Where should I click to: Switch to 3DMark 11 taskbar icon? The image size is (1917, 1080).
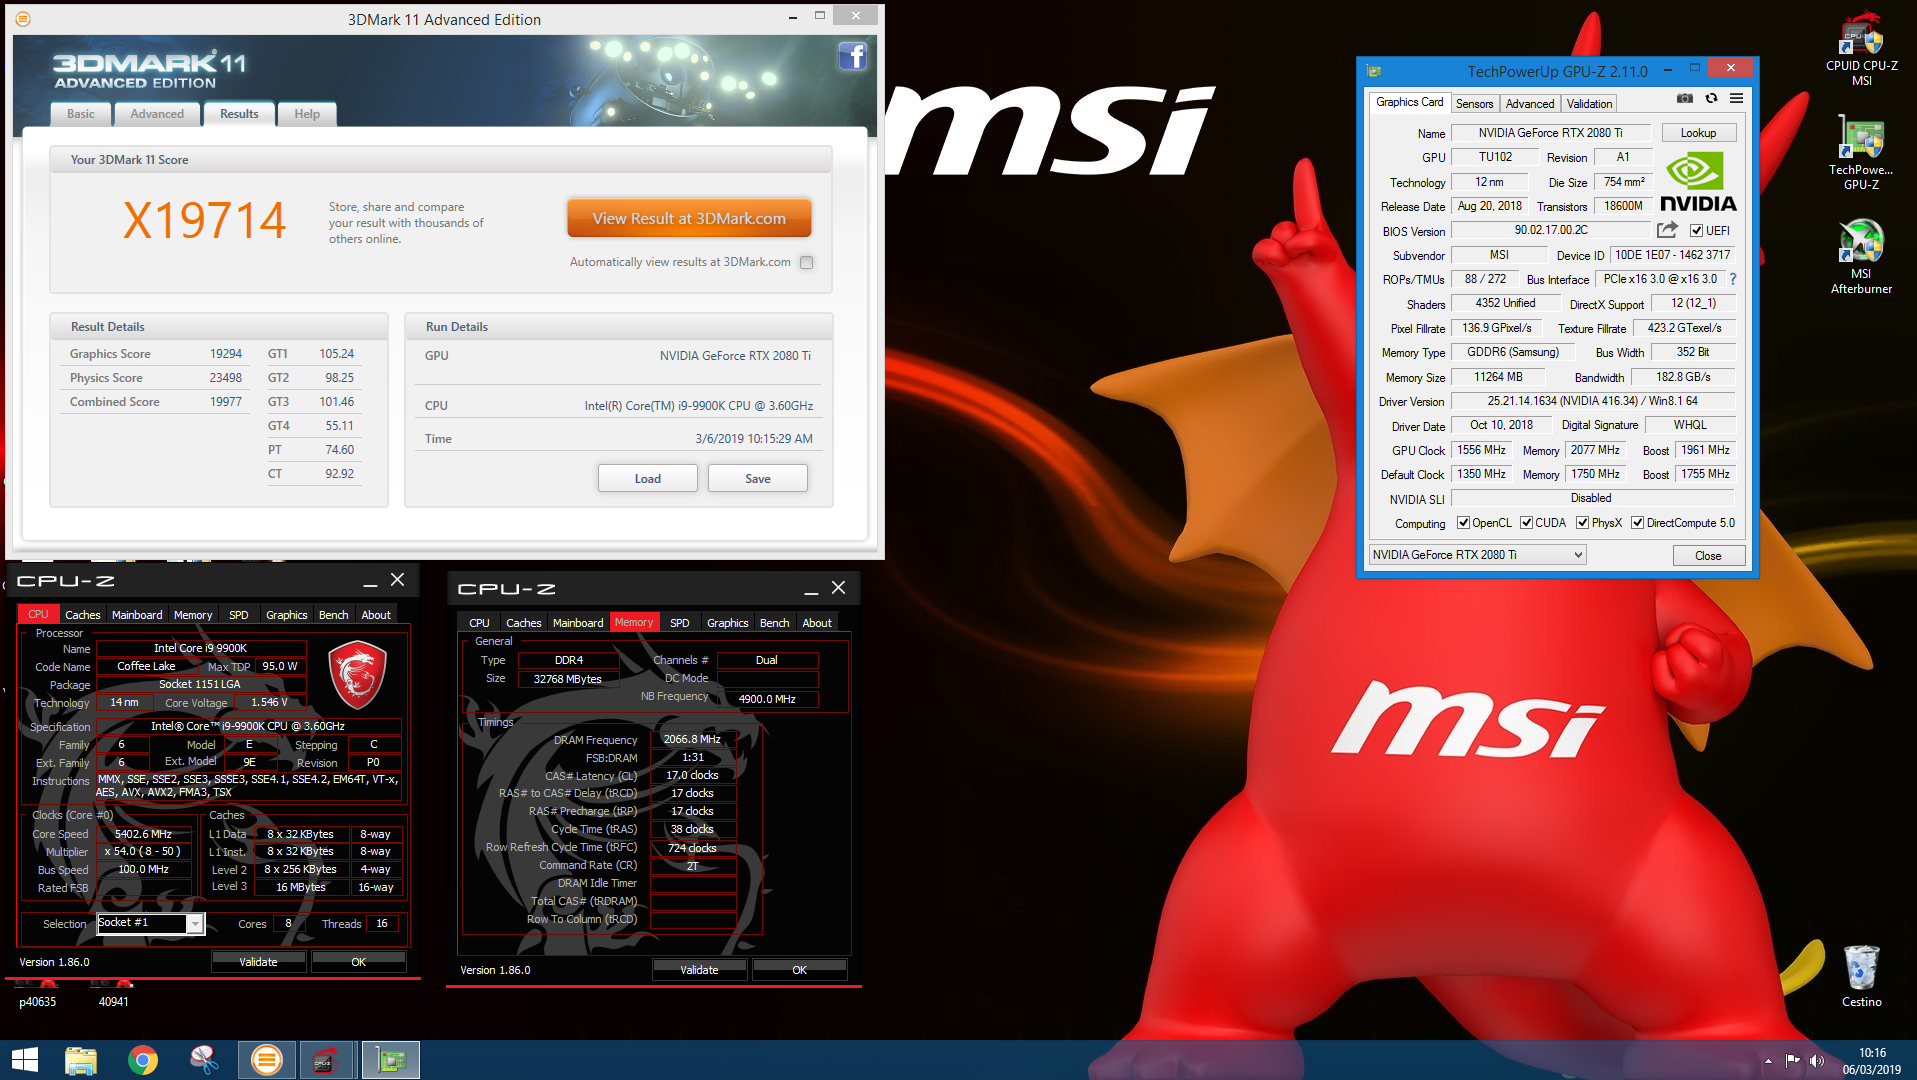(x=267, y=1060)
